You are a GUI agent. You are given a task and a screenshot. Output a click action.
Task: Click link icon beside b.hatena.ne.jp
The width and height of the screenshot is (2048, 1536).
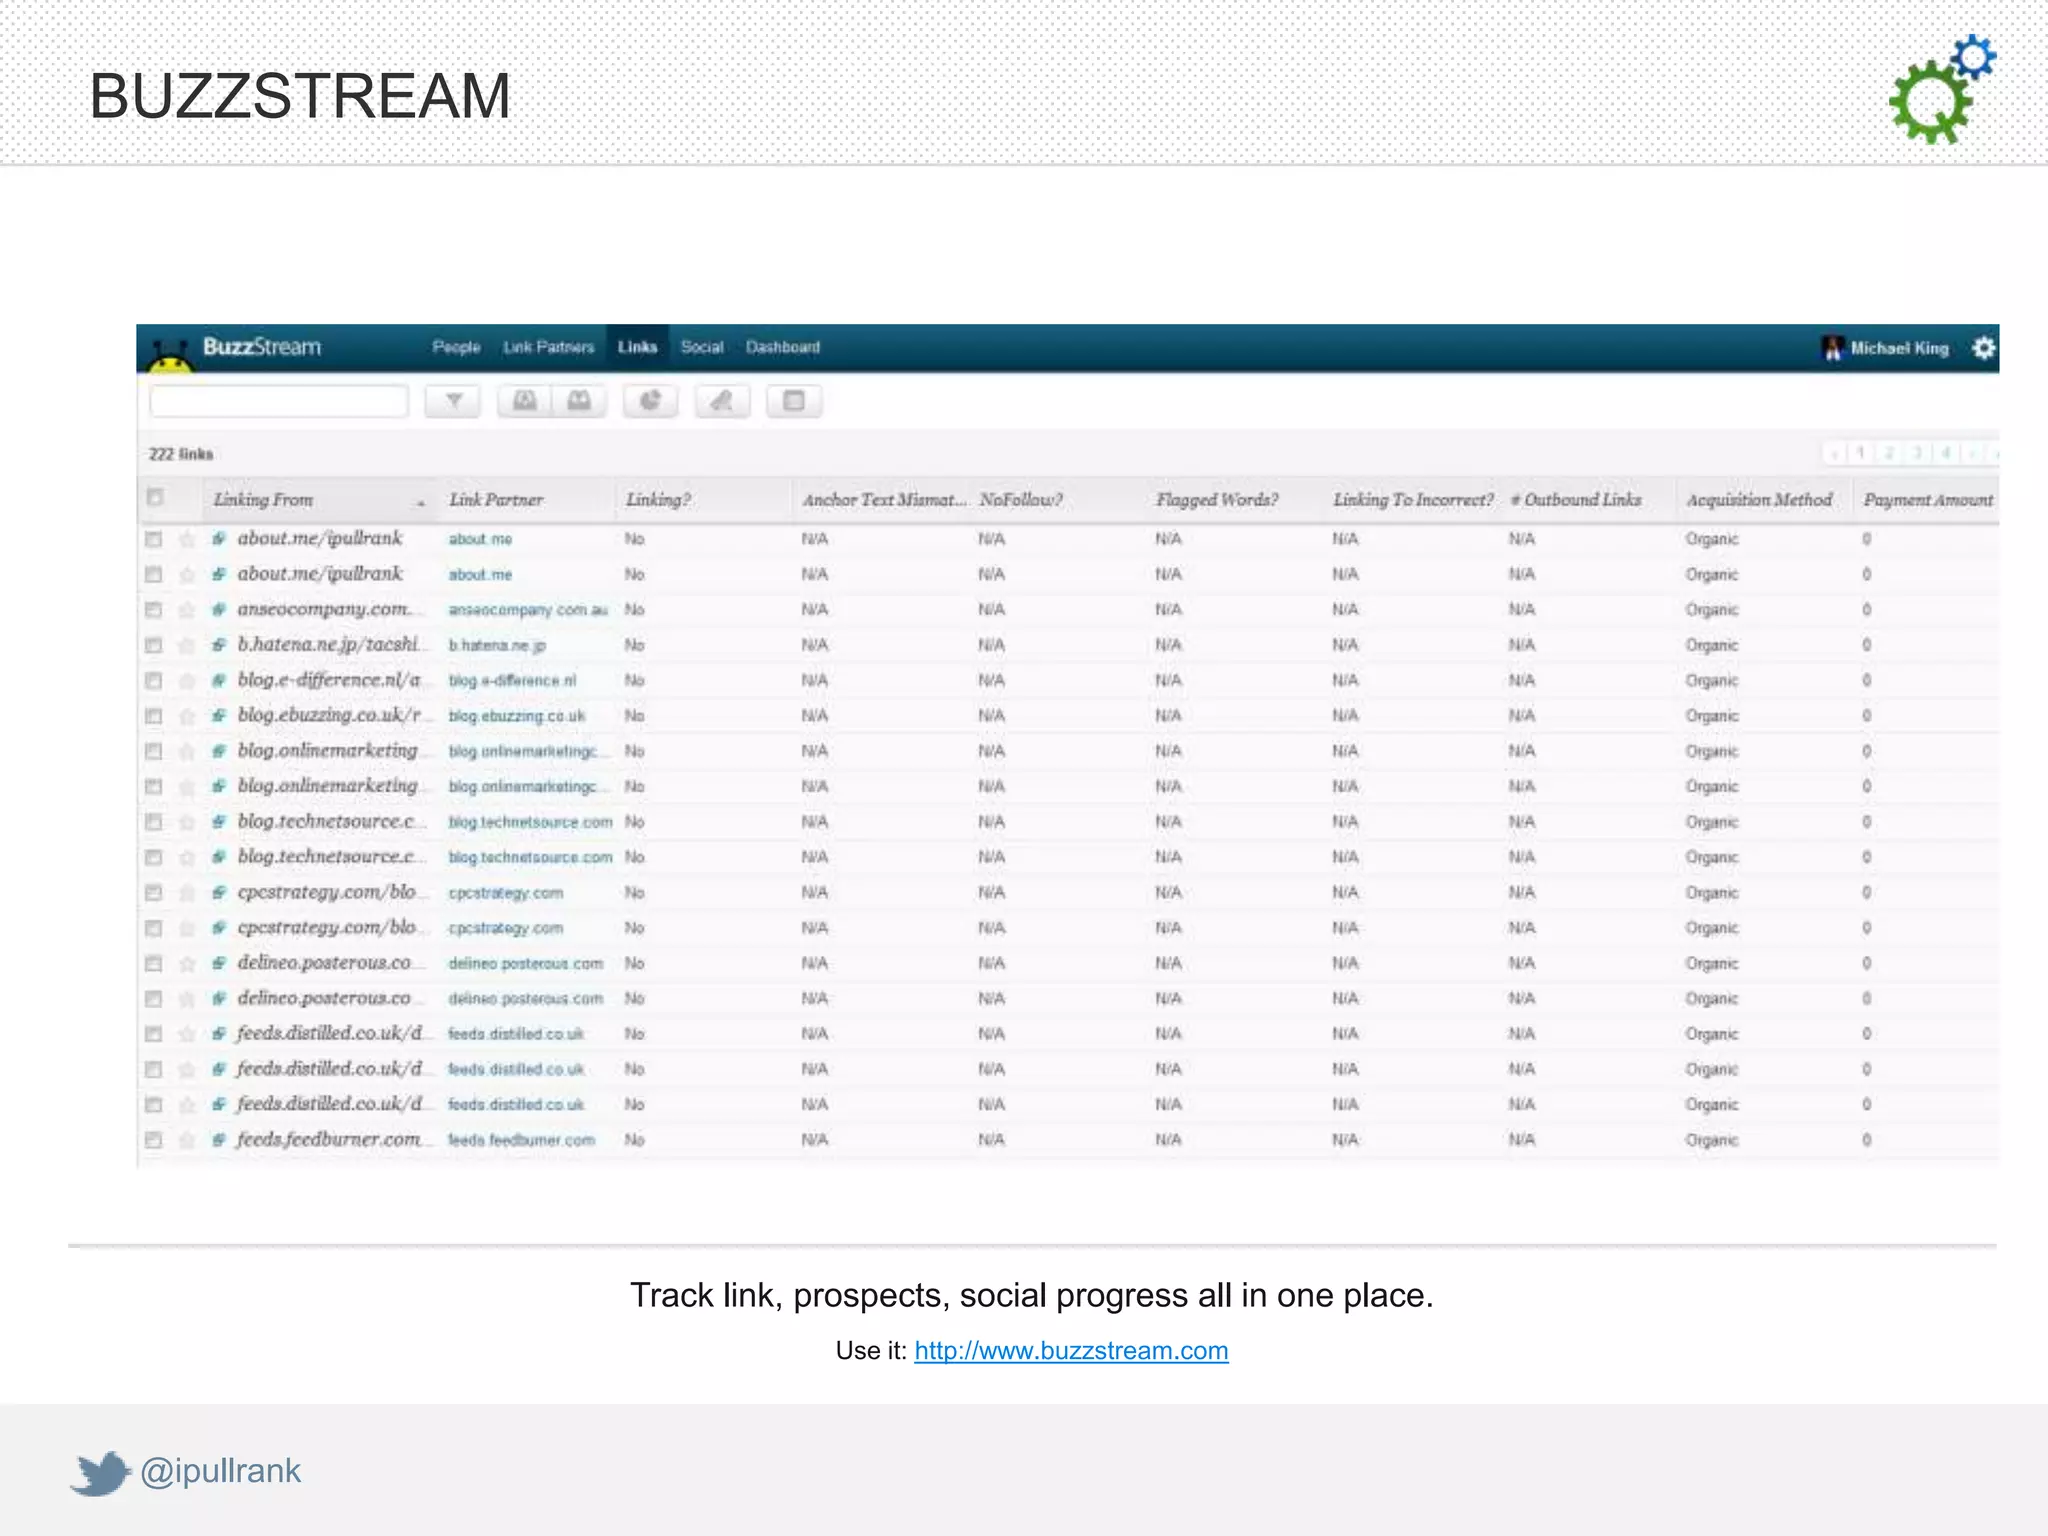pyautogui.click(x=219, y=645)
